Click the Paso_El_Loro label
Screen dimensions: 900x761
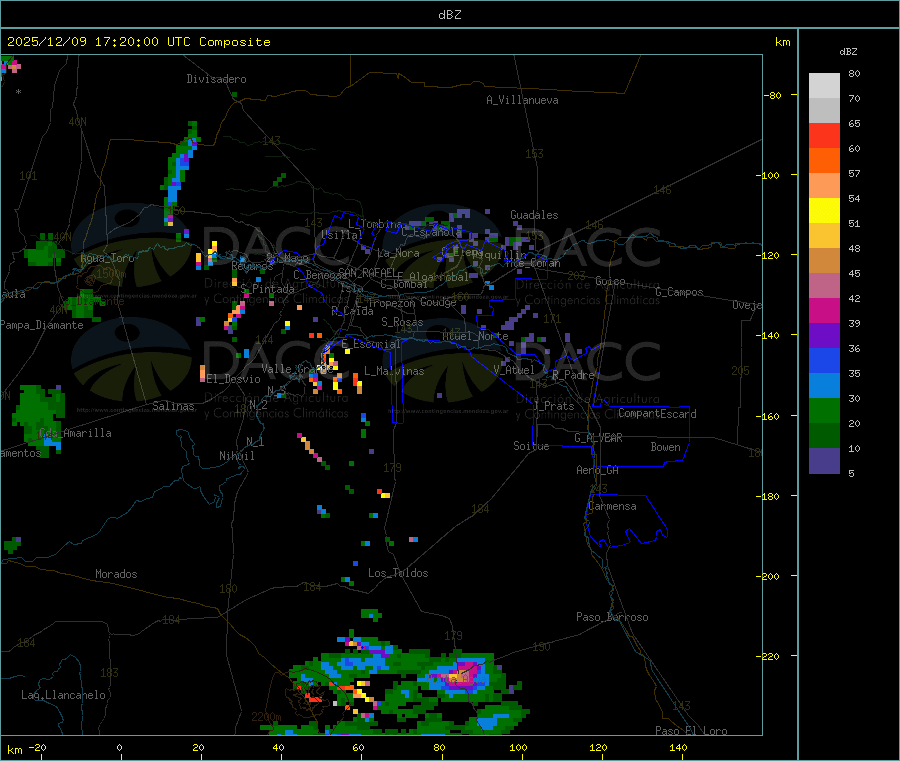pos(692,731)
